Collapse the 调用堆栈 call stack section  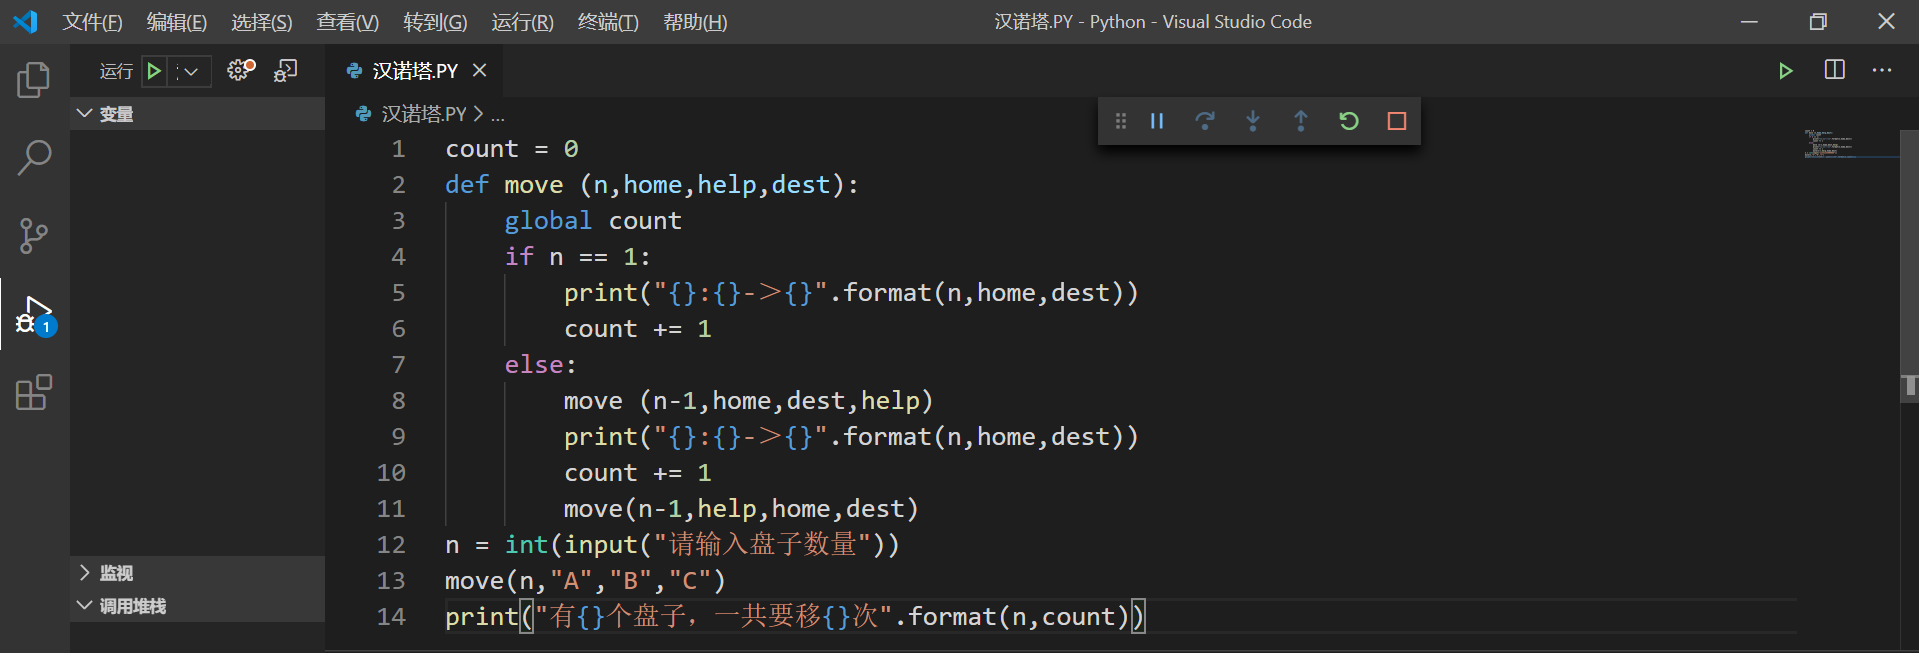tap(85, 606)
